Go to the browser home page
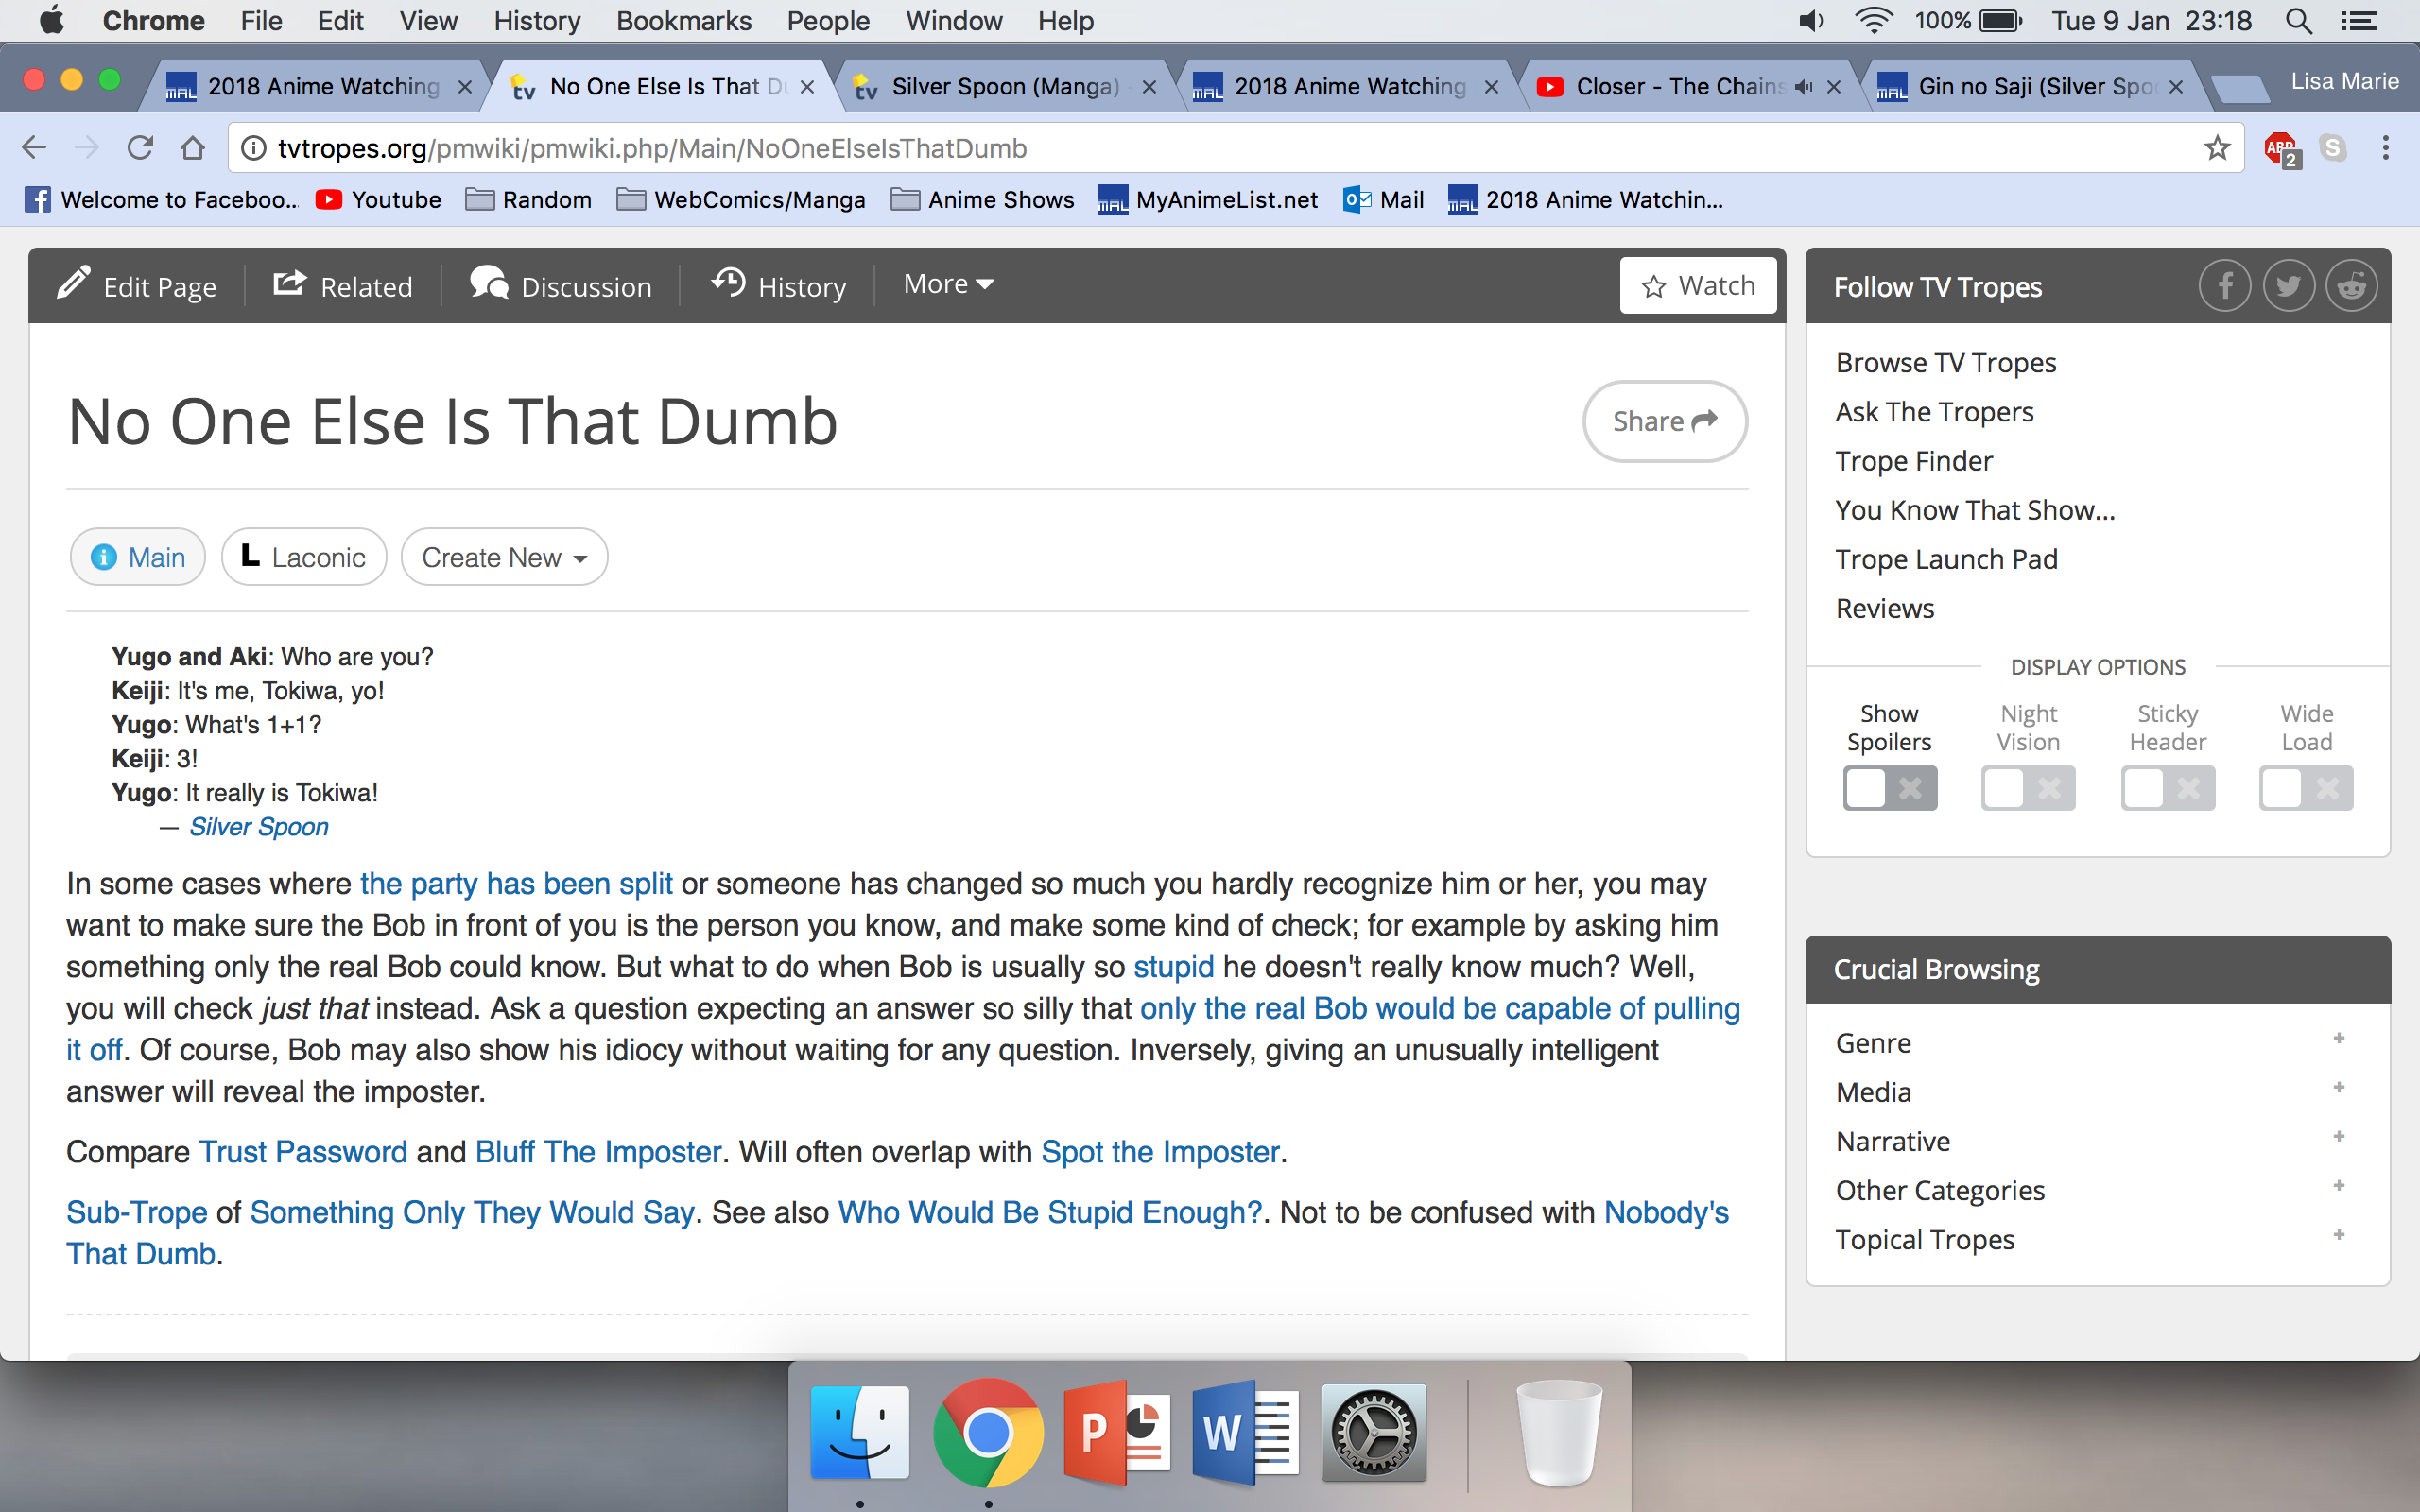This screenshot has width=2420, height=1512. tap(193, 148)
